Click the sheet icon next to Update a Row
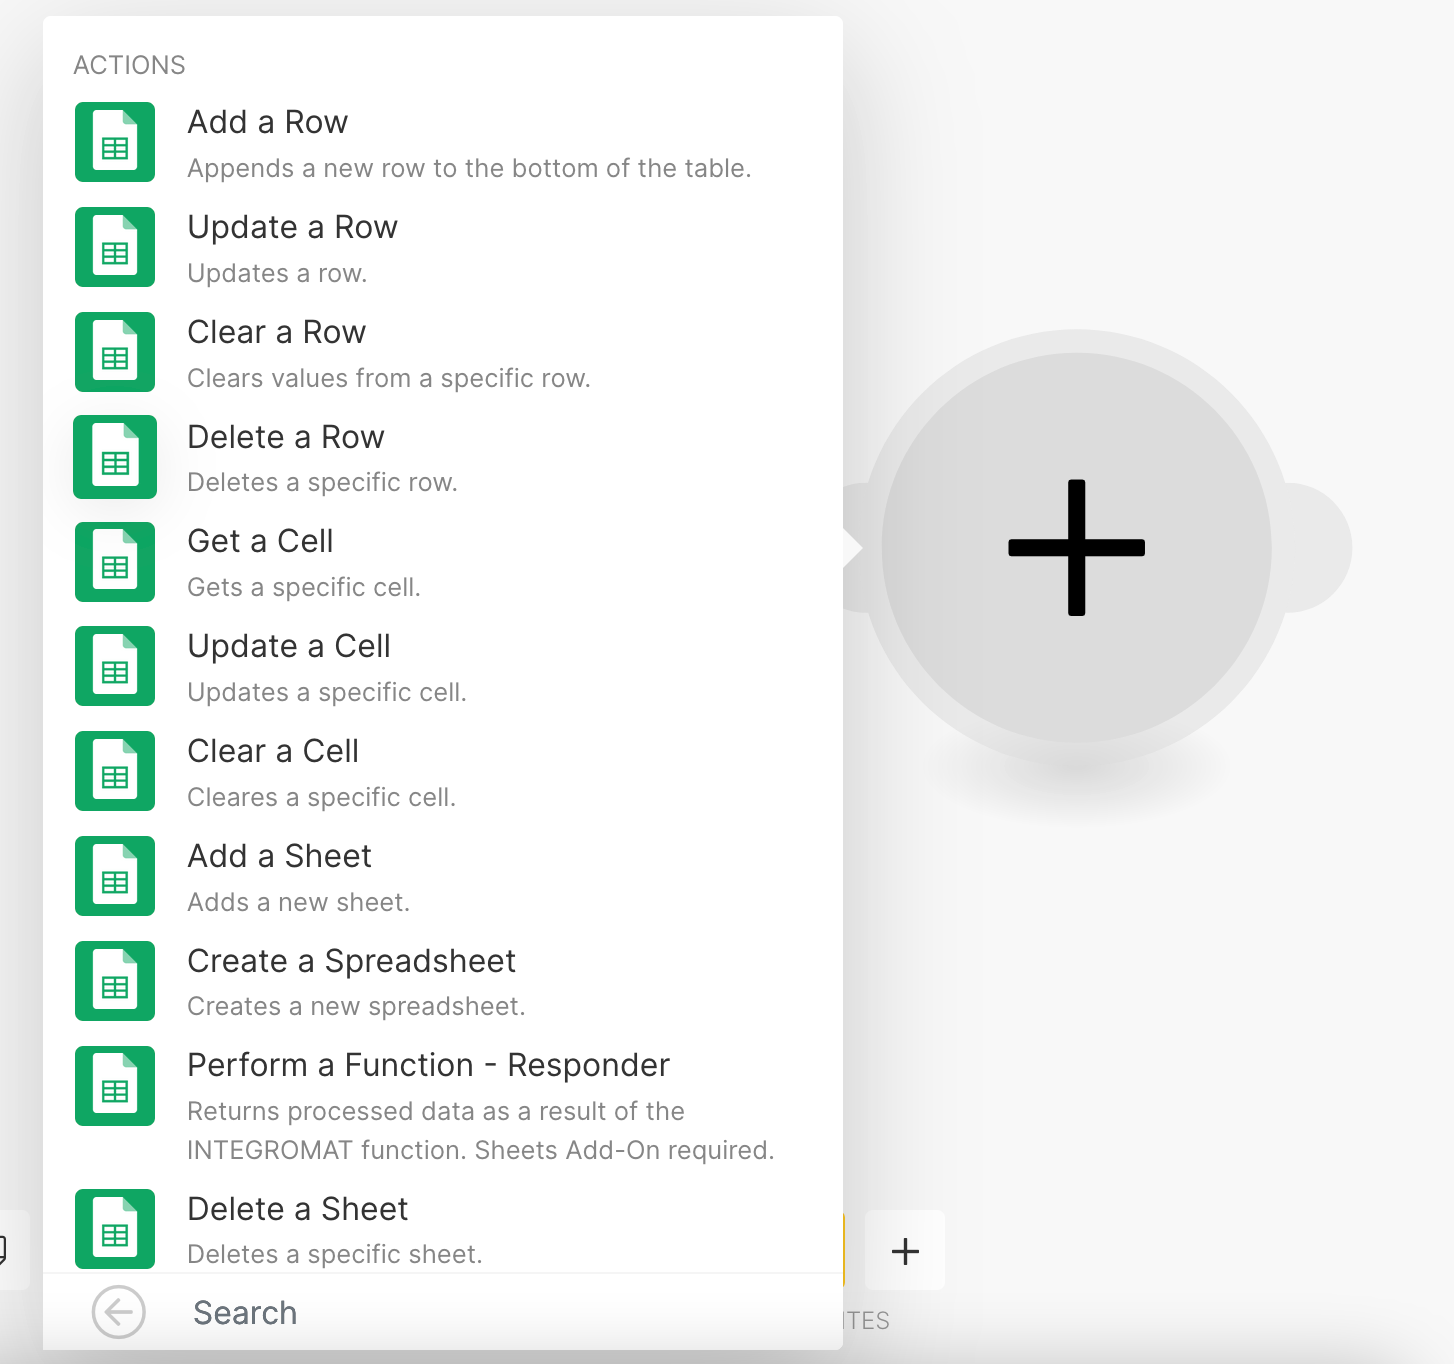This screenshot has height=1364, width=1454. [x=115, y=247]
